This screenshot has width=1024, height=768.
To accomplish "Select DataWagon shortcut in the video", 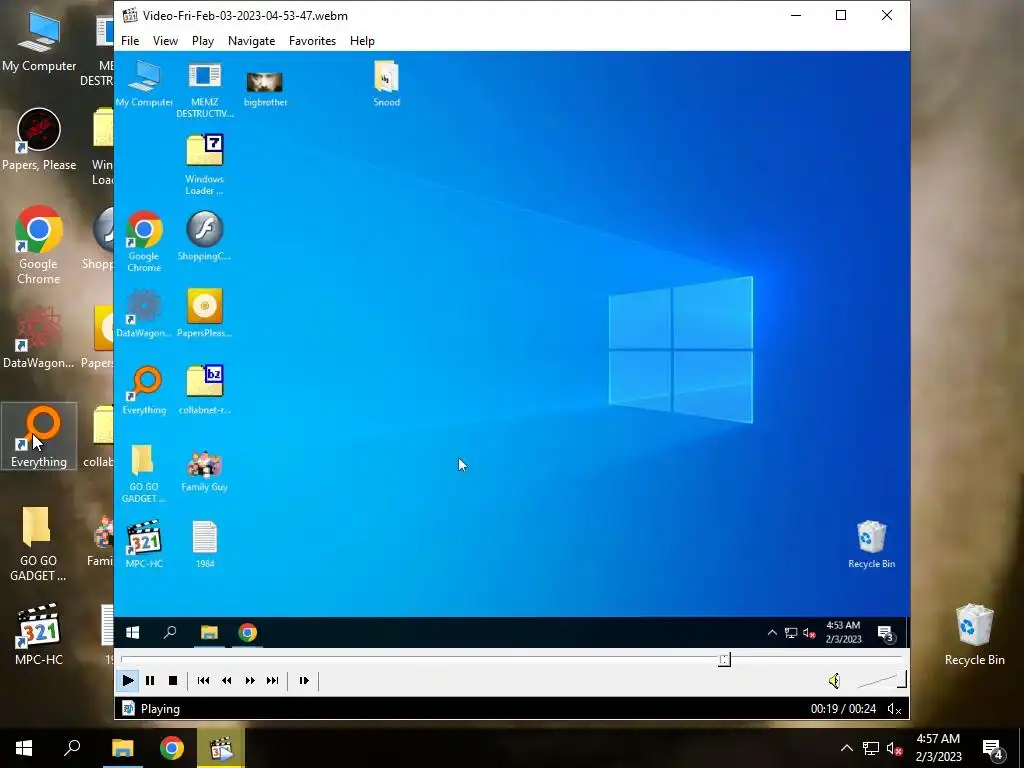I will [x=144, y=313].
